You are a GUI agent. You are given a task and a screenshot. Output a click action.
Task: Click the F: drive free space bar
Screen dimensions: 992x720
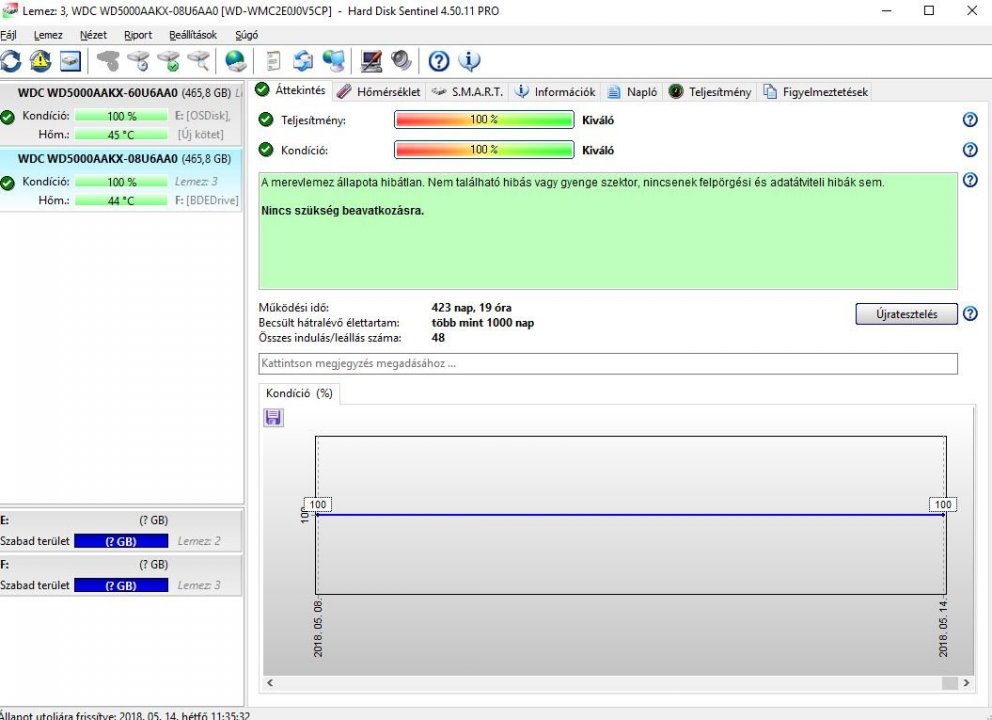pos(121,586)
